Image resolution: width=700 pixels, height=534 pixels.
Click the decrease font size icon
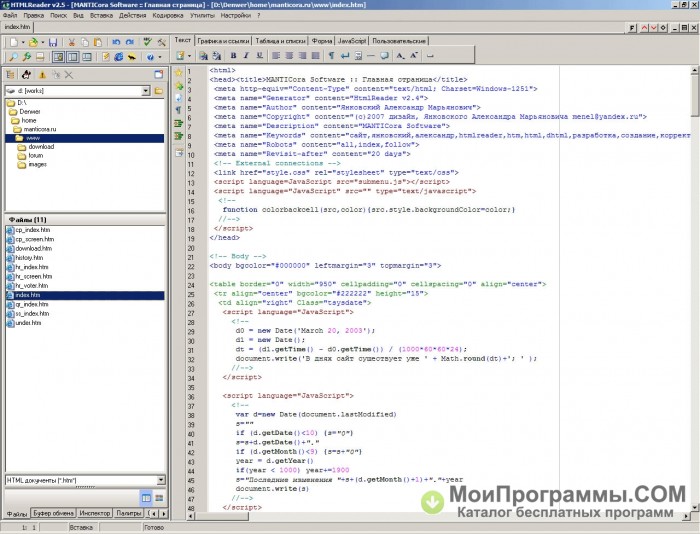pyautogui.click(x=400, y=55)
